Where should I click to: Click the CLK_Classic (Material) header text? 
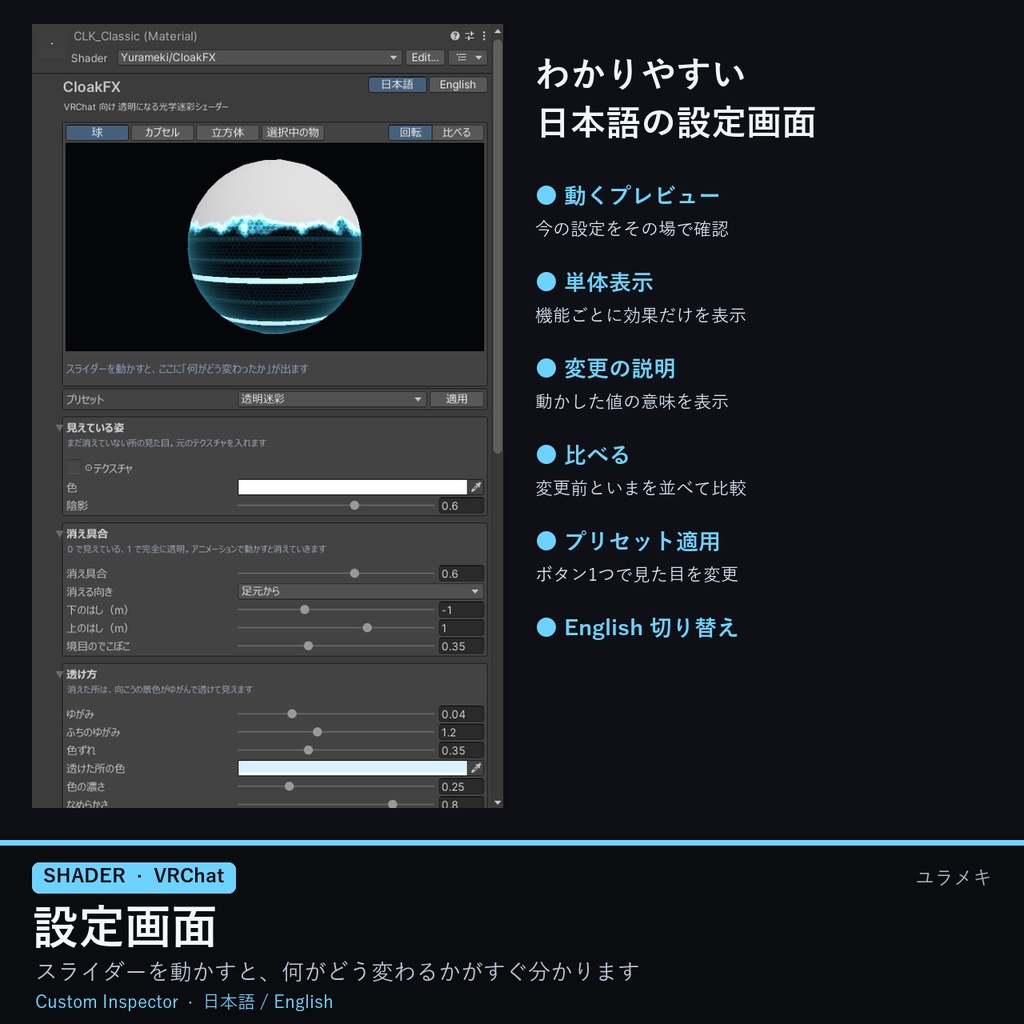(135, 36)
